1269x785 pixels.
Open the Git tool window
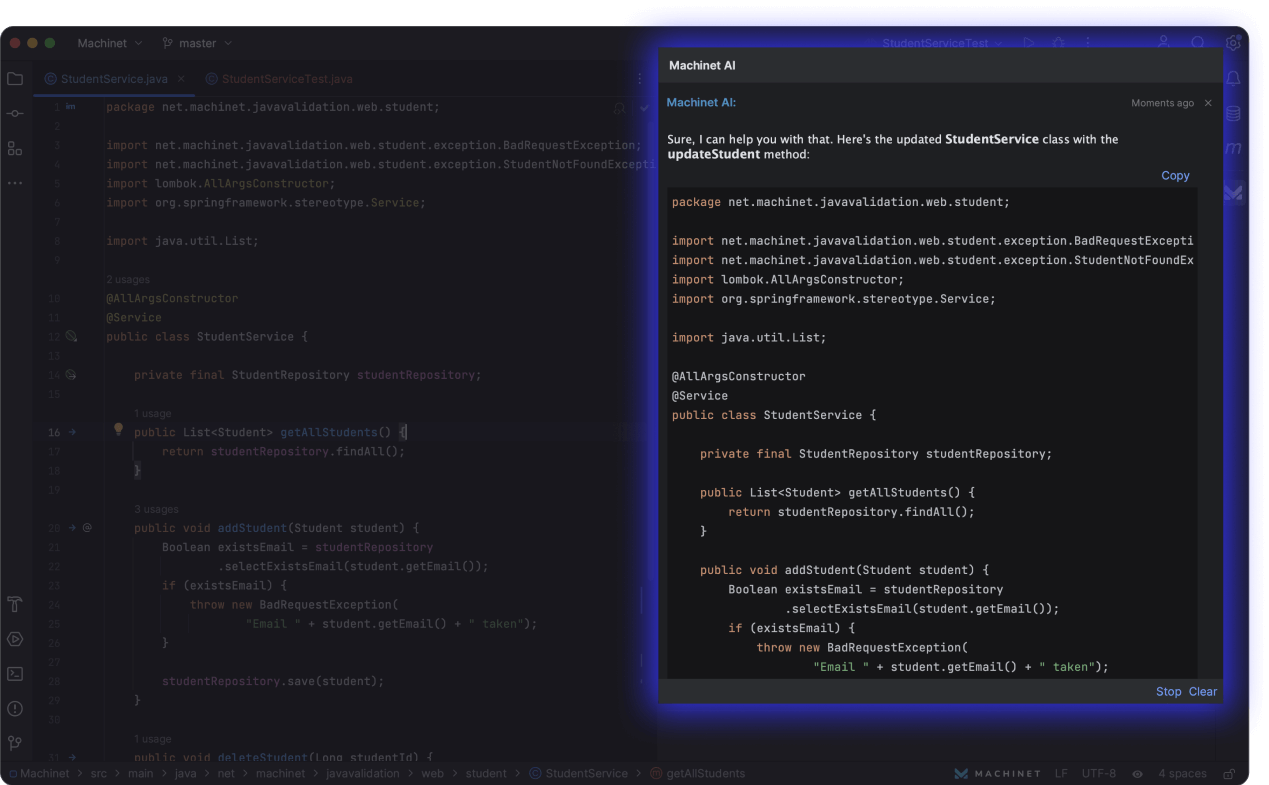pyautogui.click(x=15, y=743)
